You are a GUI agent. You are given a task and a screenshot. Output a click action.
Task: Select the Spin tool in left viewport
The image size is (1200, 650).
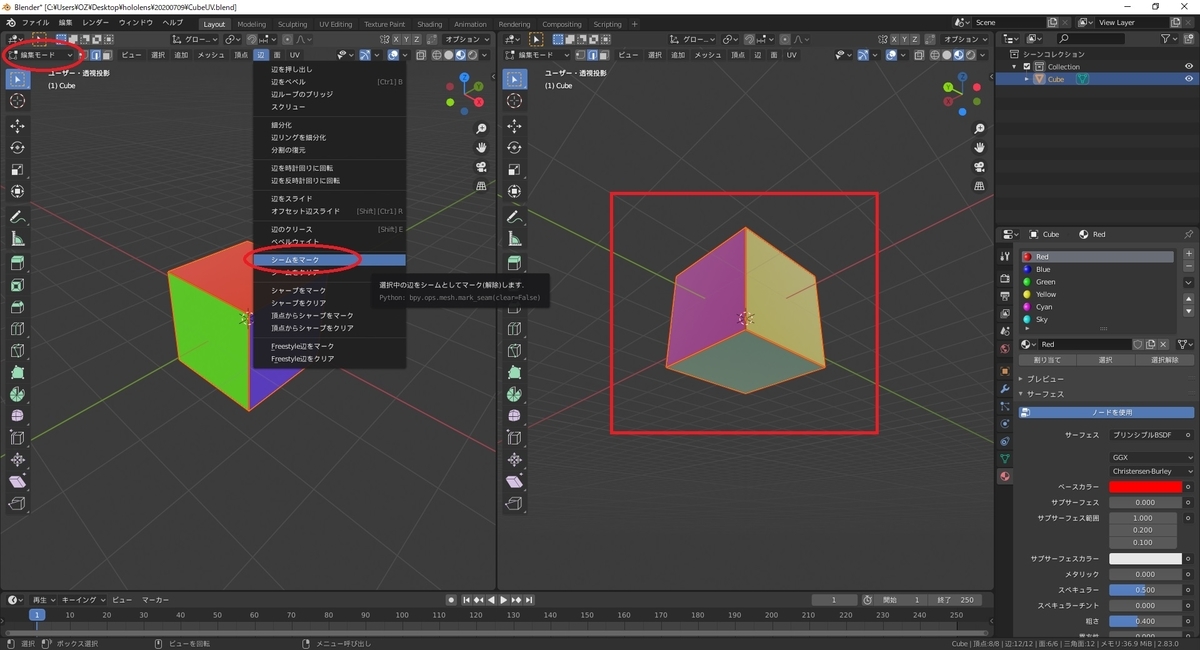pos(17,395)
